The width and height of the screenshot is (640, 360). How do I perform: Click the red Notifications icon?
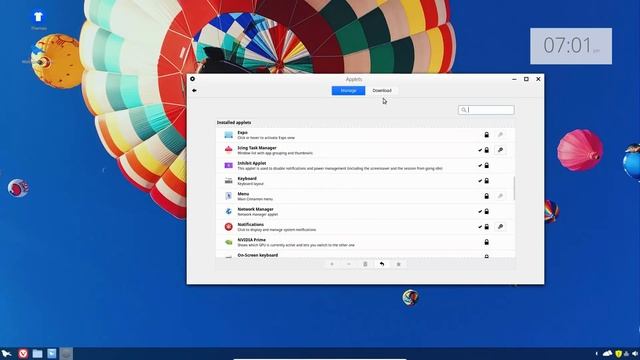[x=229, y=227]
